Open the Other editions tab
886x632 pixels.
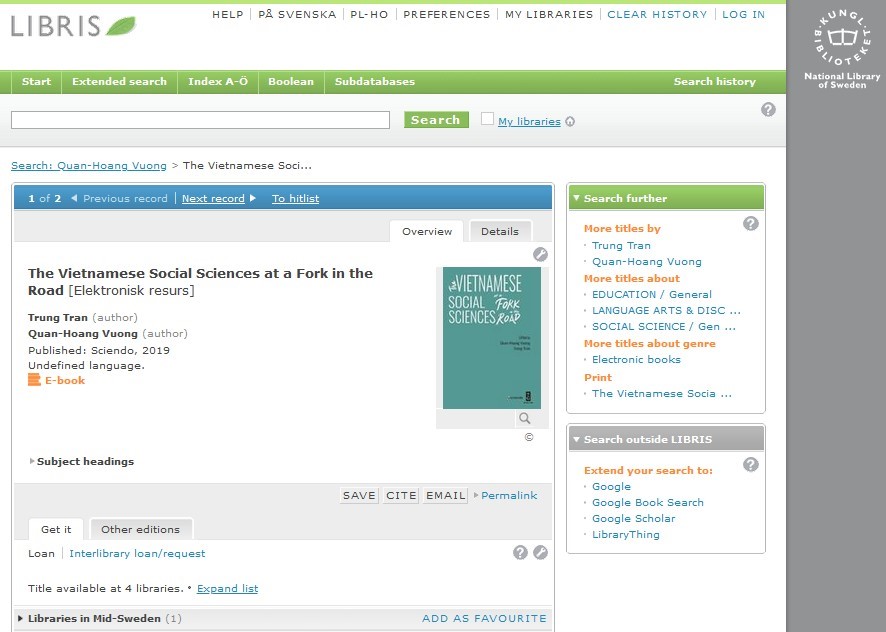(140, 529)
